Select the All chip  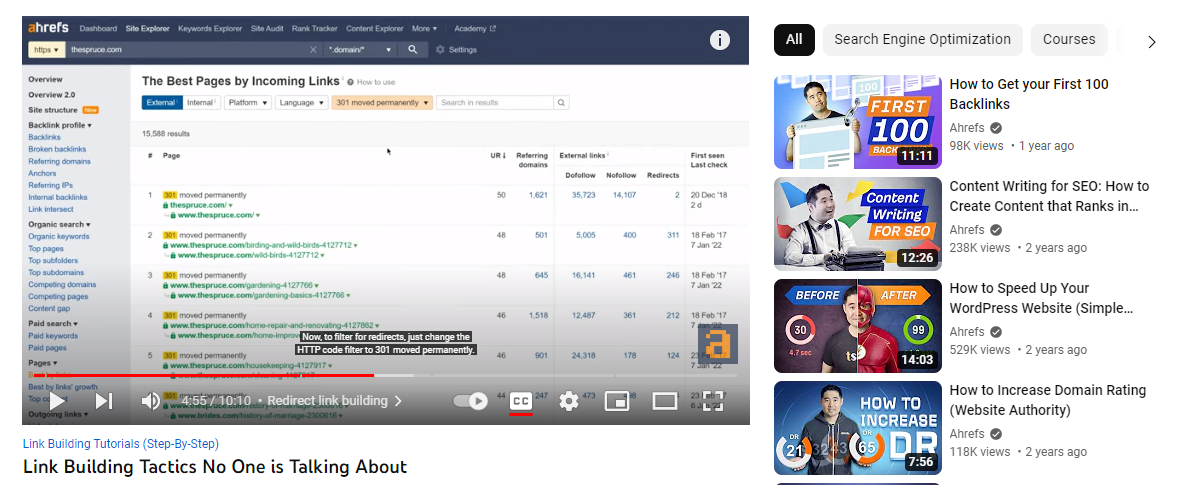pos(794,40)
